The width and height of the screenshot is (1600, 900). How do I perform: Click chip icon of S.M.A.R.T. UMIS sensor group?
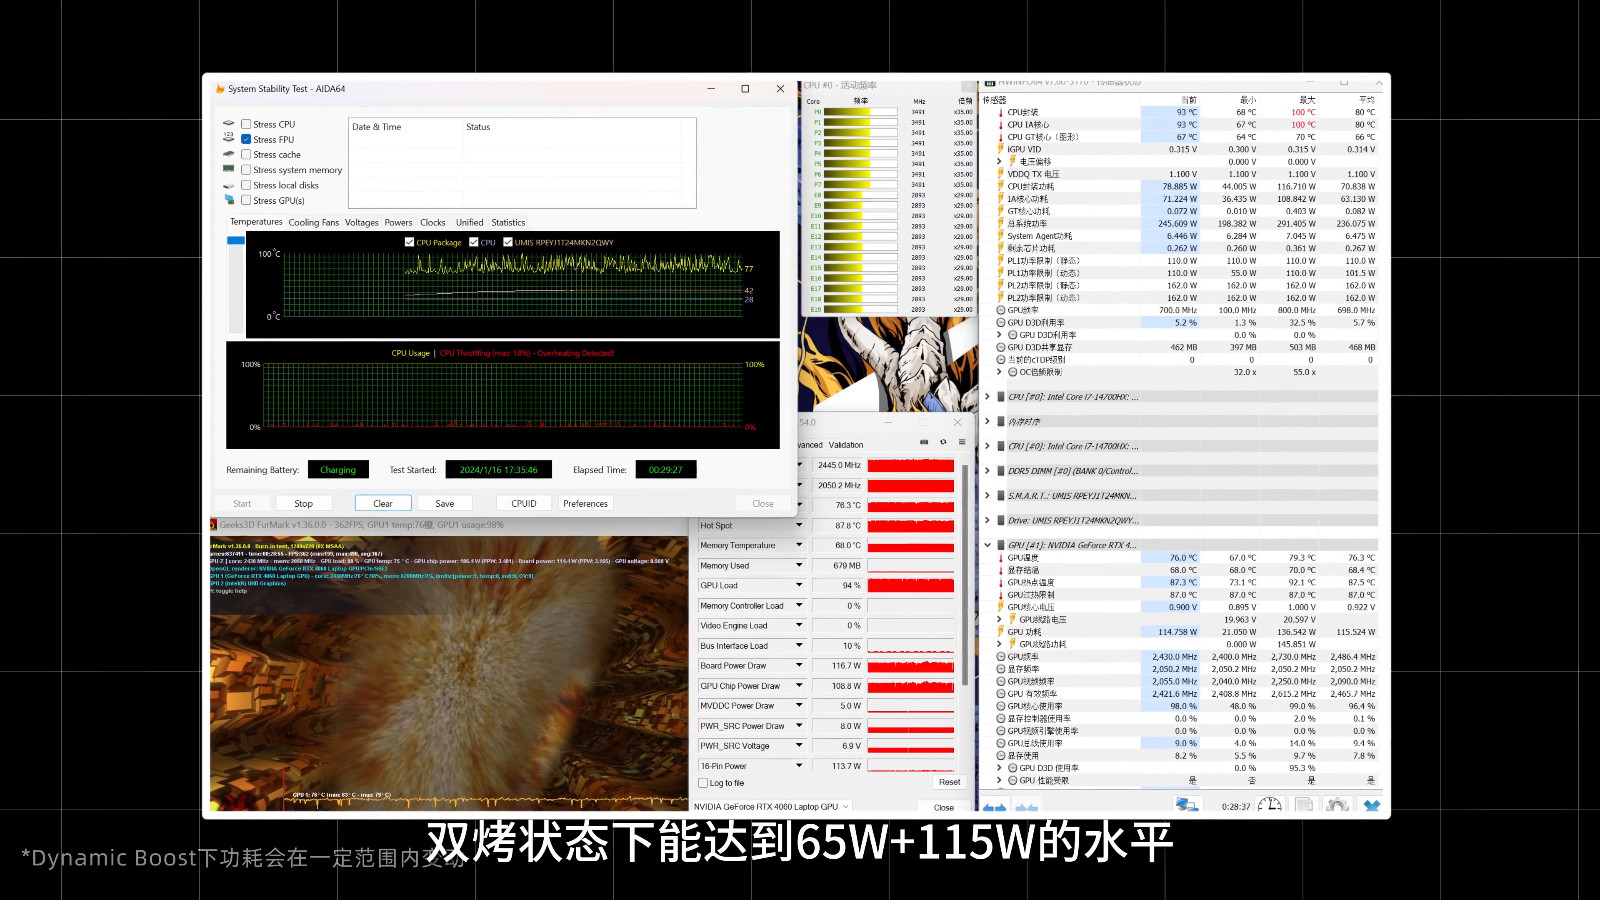(1001, 496)
